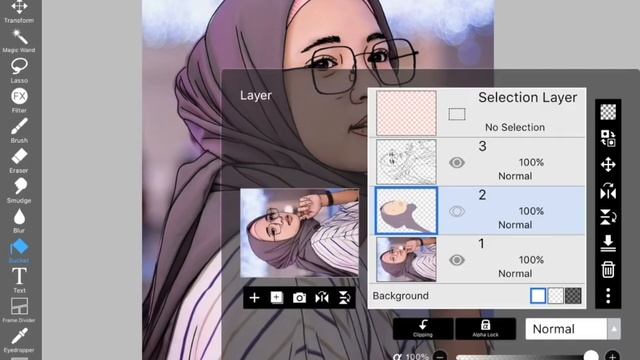The width and height of the screenshot is (640, 360).
Task: Toggle Alpha Lock for the layer
Action: (485, 329)
